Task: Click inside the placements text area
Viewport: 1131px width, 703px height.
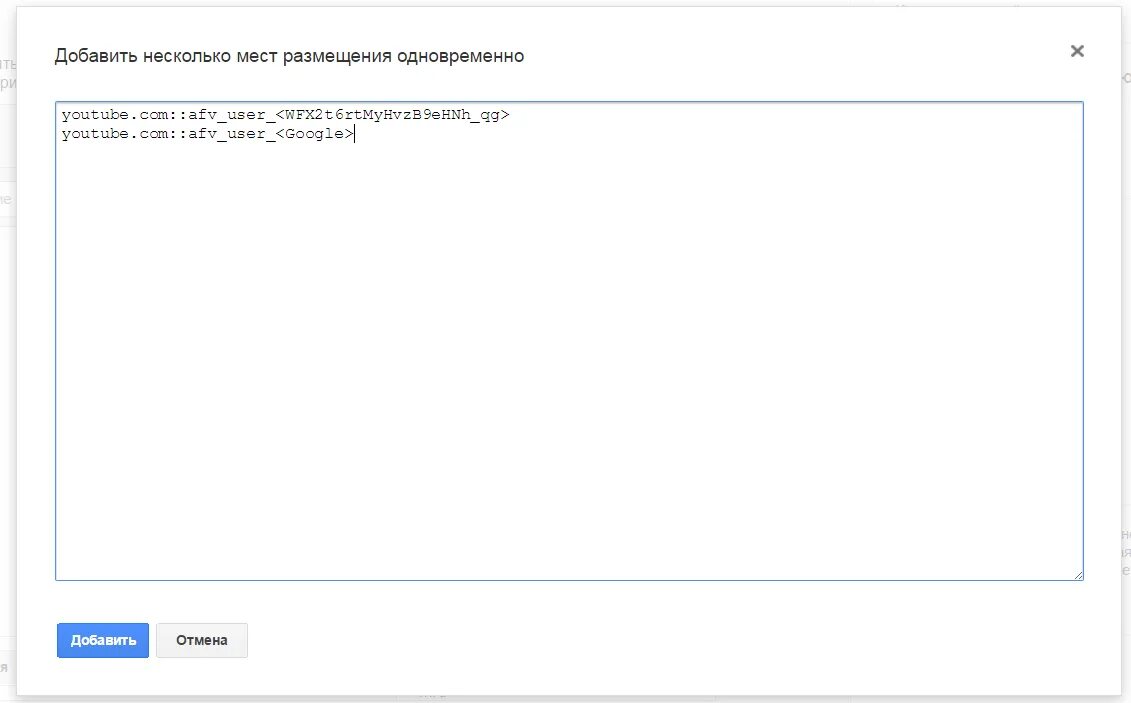Action: click(569, 341)
